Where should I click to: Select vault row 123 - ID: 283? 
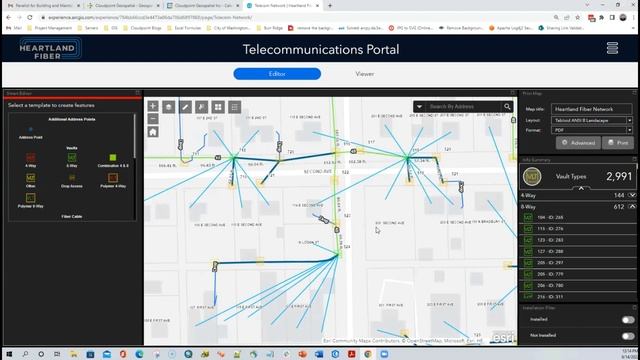coord(579,240)
